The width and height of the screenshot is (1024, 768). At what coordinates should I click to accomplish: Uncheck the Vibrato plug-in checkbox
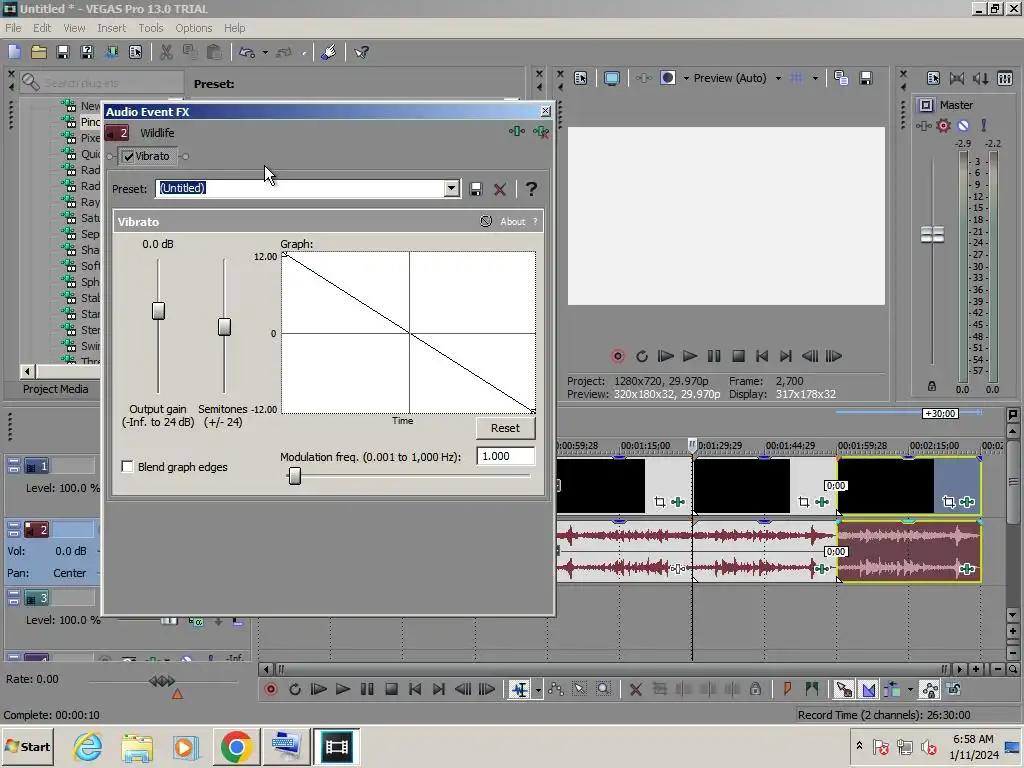click(129, 157)
